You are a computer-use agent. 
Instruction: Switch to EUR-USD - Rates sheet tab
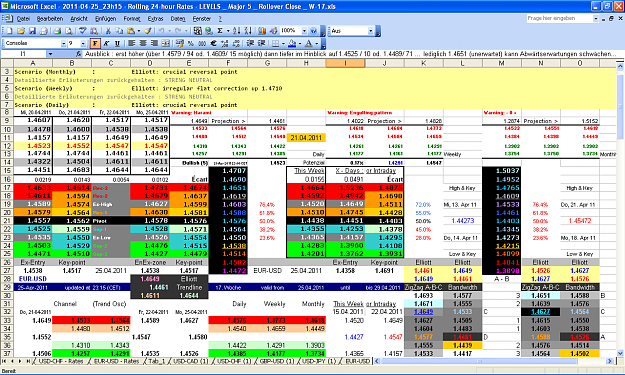(x=116, y=361)
